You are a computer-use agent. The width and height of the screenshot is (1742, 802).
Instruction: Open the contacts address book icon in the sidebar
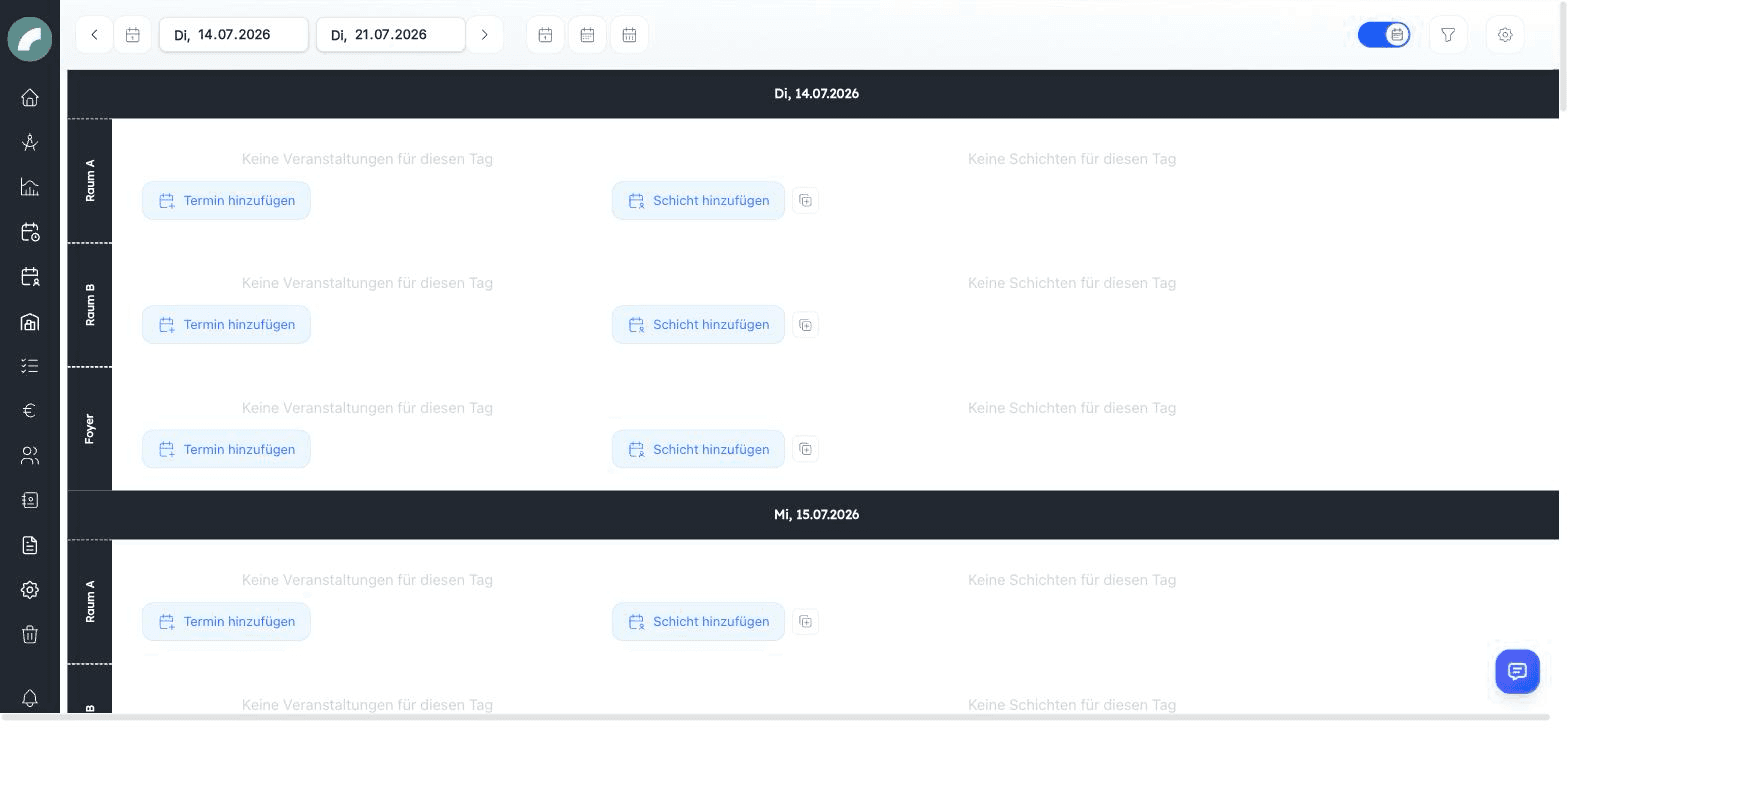[30, 500]
